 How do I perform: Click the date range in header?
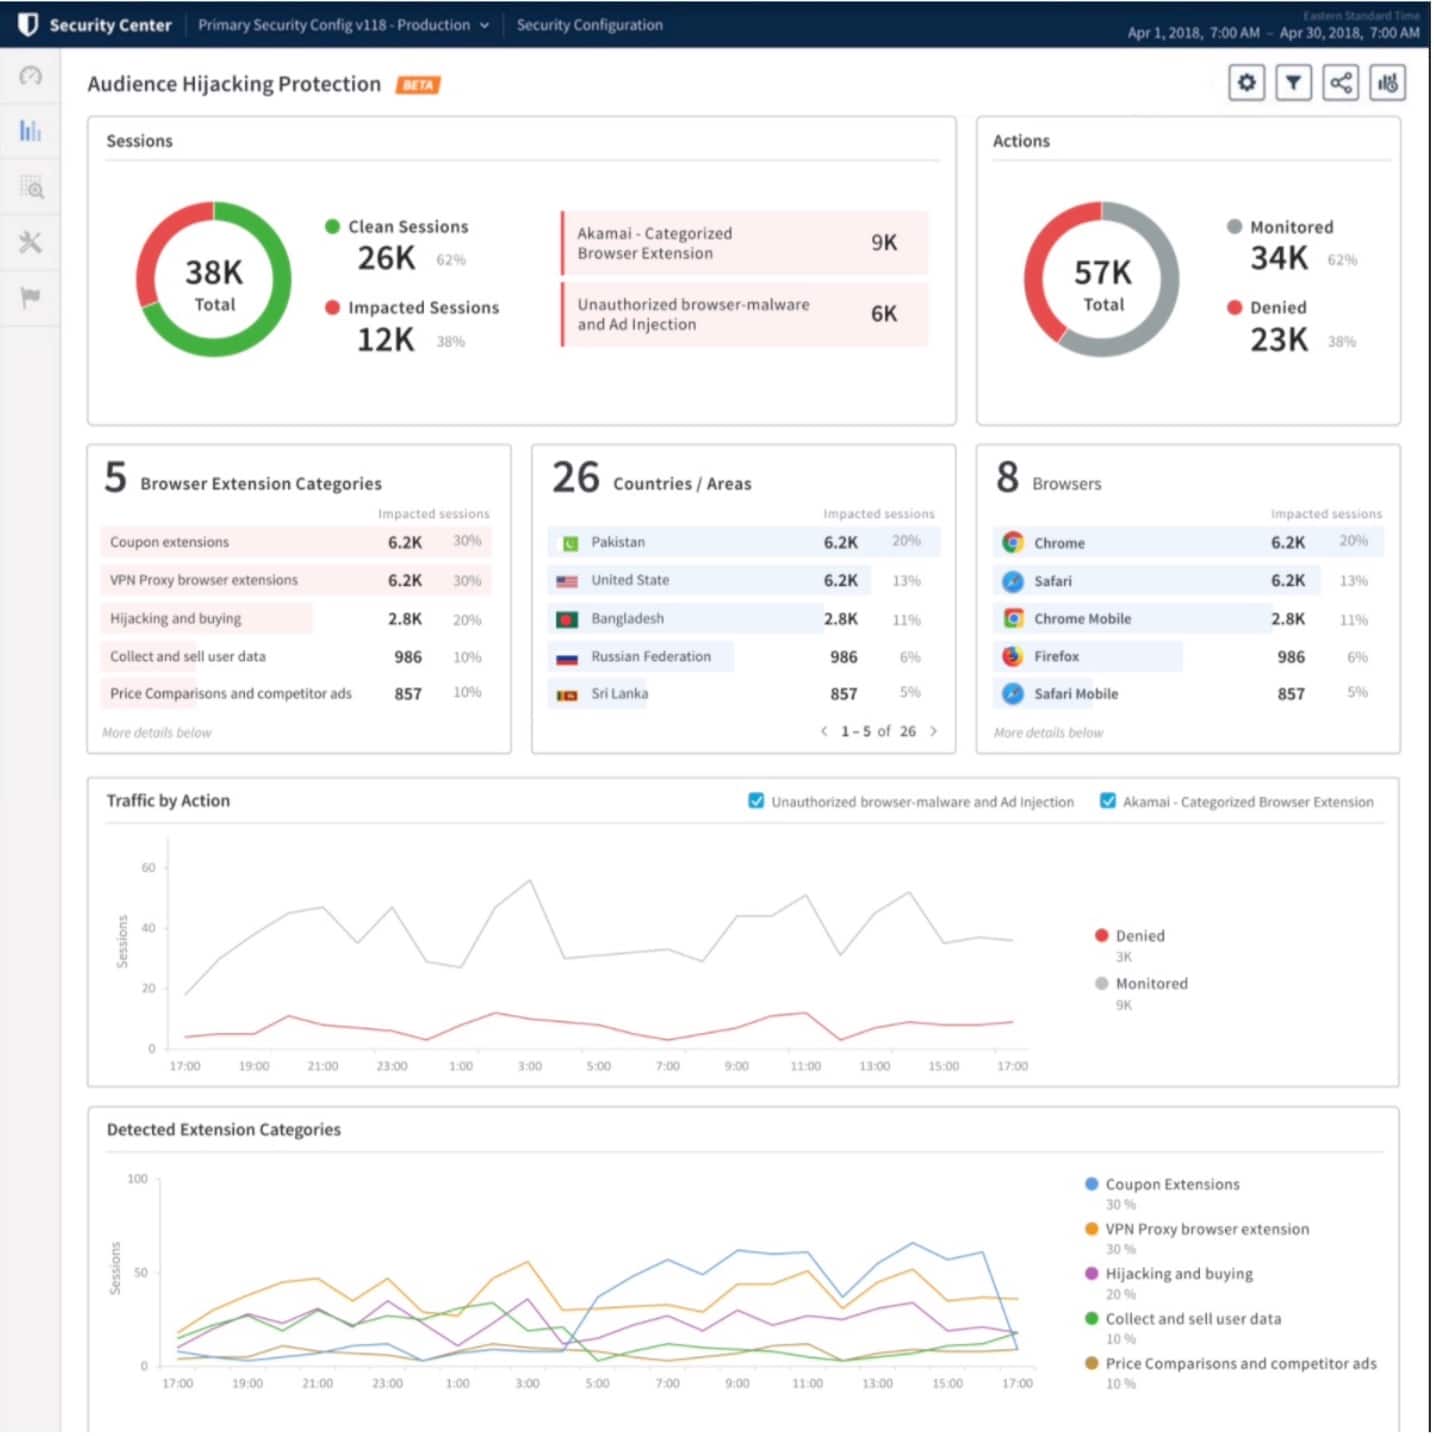(1272, 33)
